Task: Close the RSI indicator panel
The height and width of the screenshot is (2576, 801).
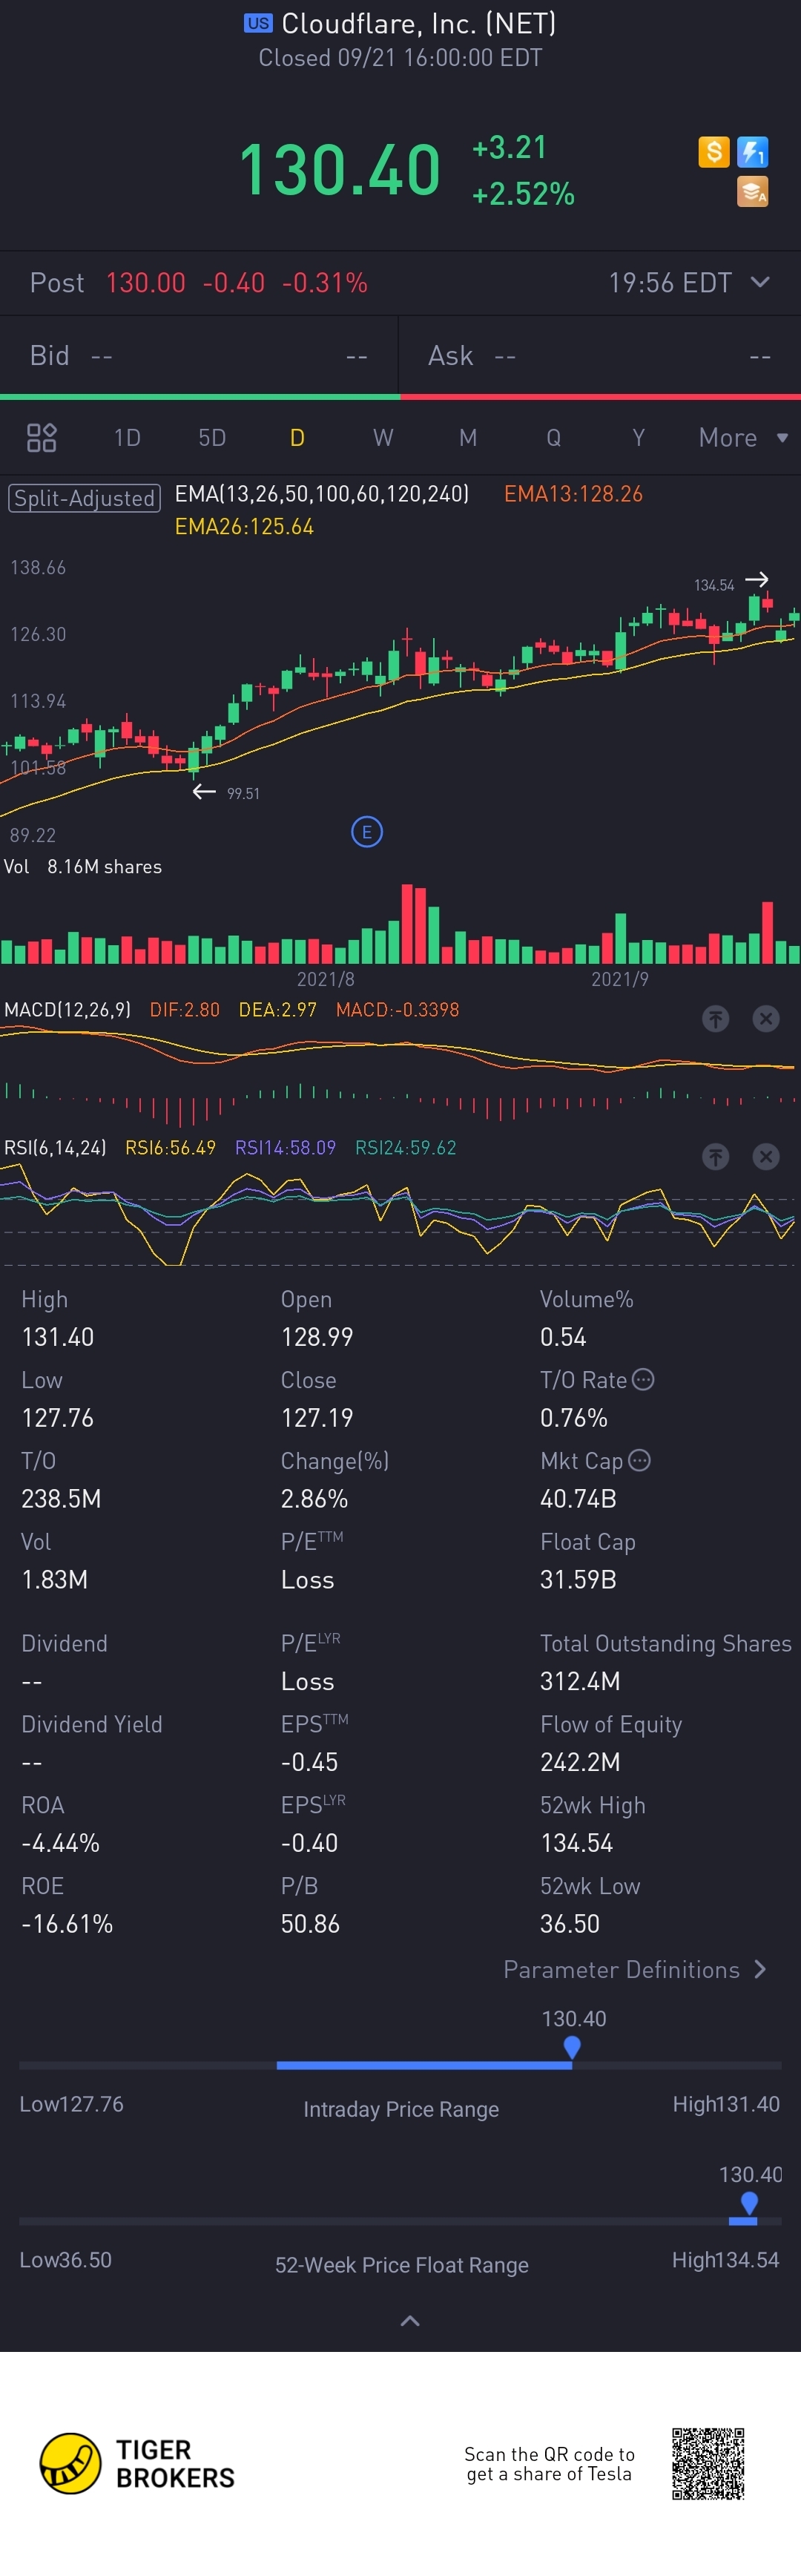Action: (766, 1156)
